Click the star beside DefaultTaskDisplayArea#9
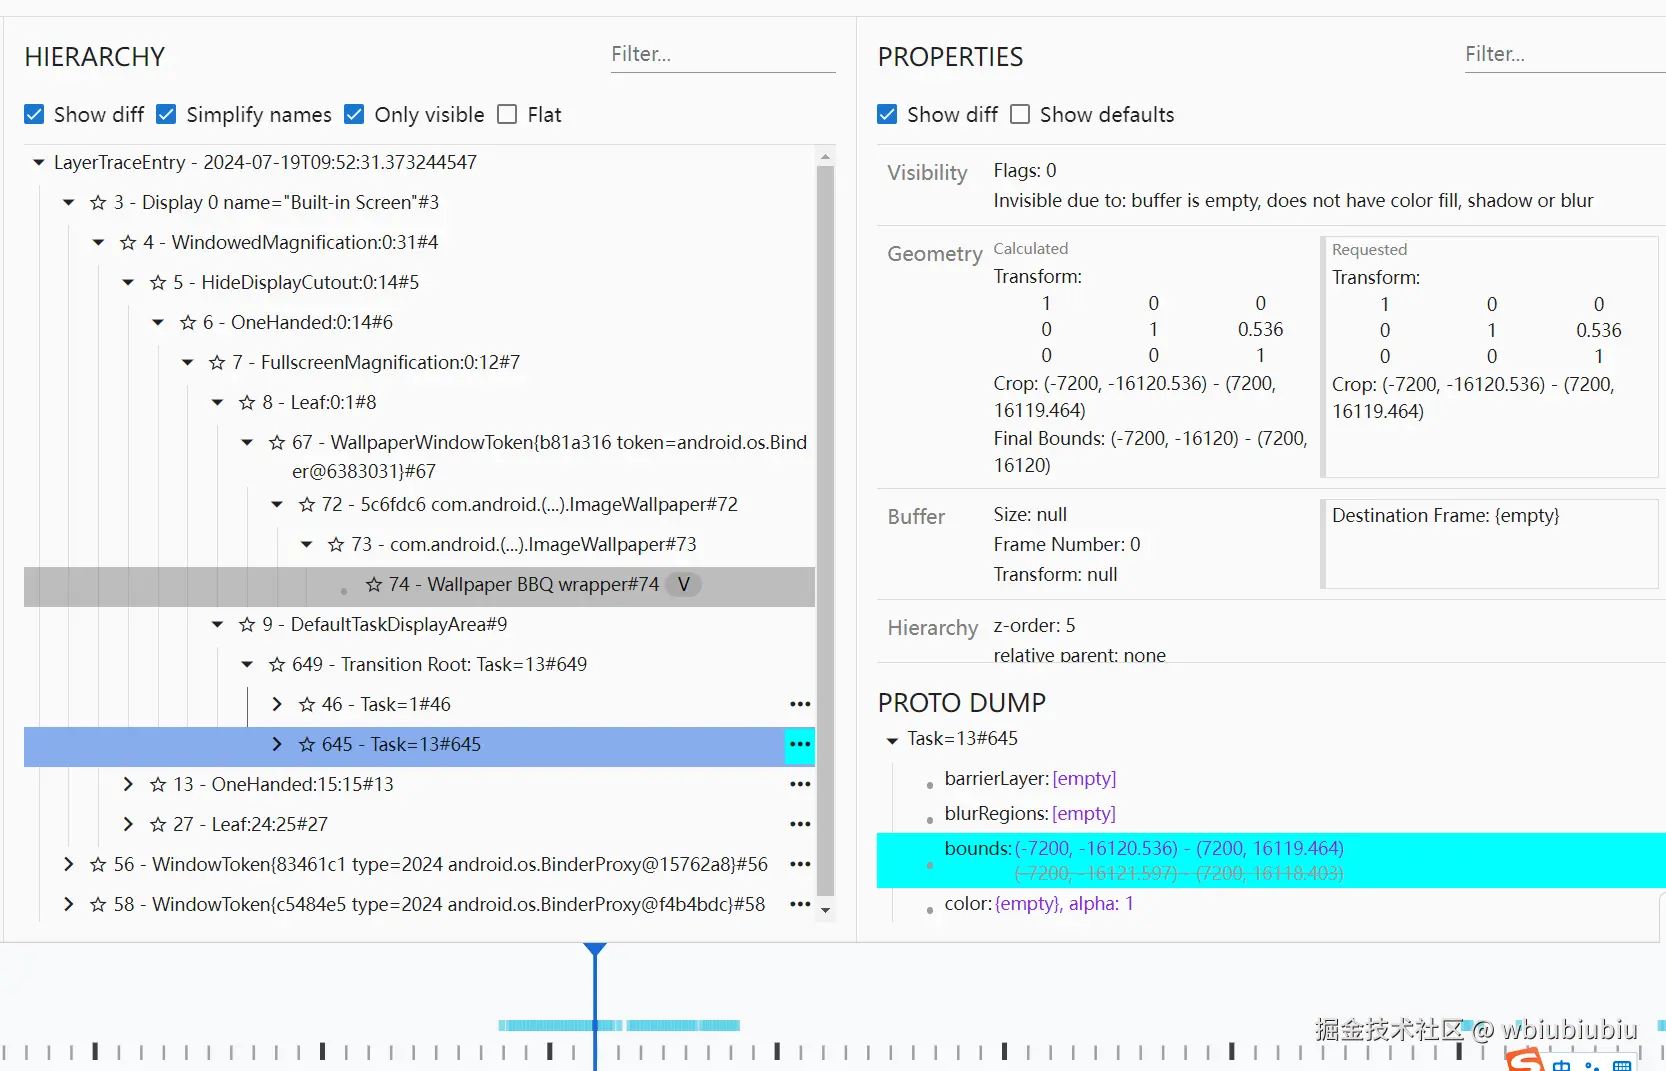The width and height of the screenshot is (1666, 1071). pos(247,625)
